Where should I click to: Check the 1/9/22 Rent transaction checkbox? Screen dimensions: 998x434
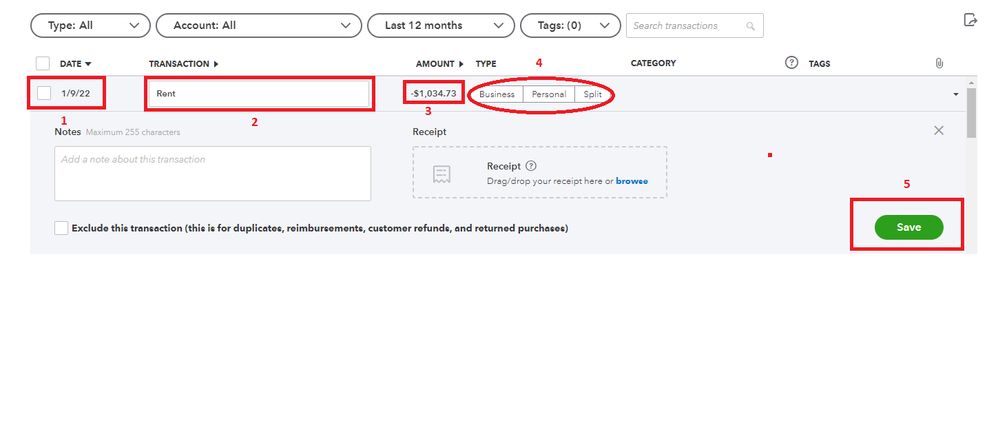tap(44, 93)
